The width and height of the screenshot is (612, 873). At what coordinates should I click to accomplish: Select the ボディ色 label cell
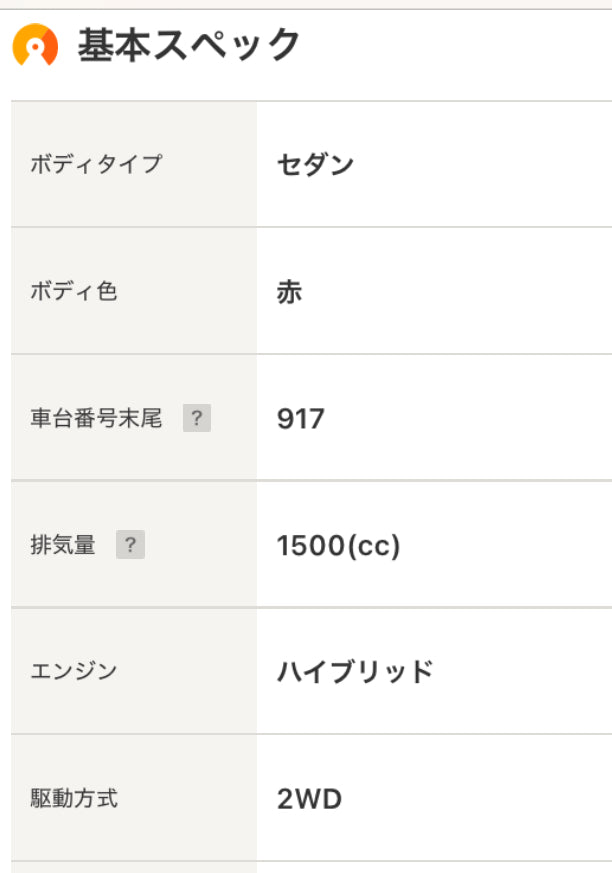coord(134,291)
